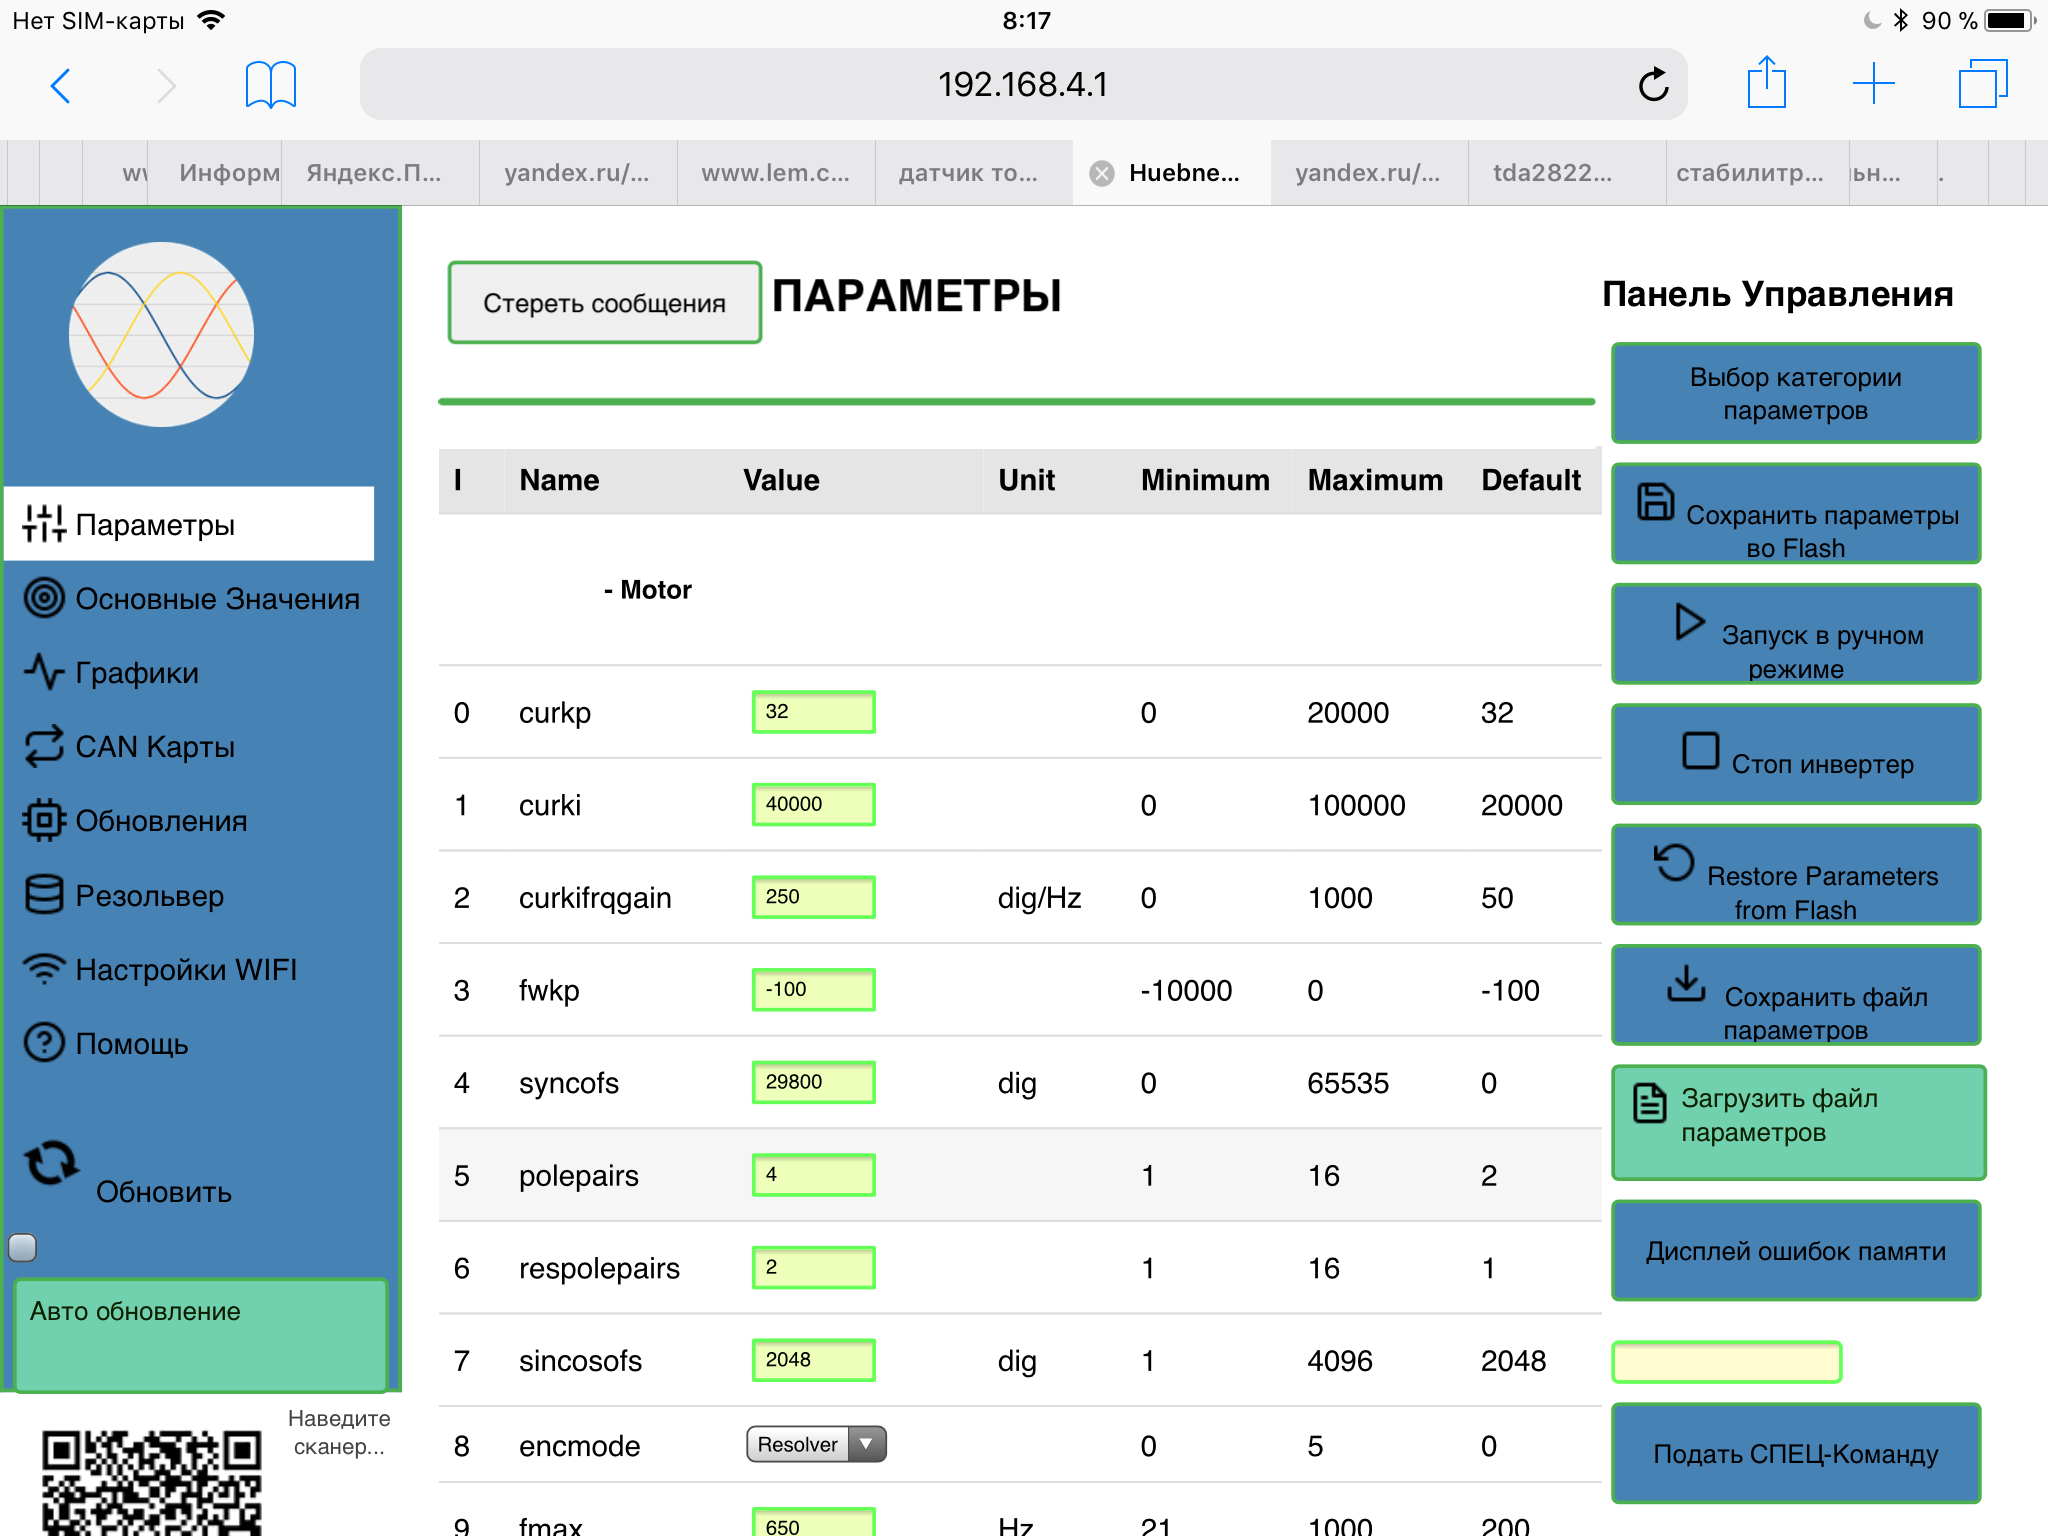Switch to the tda2822... browser tab

pos(1552,173)
